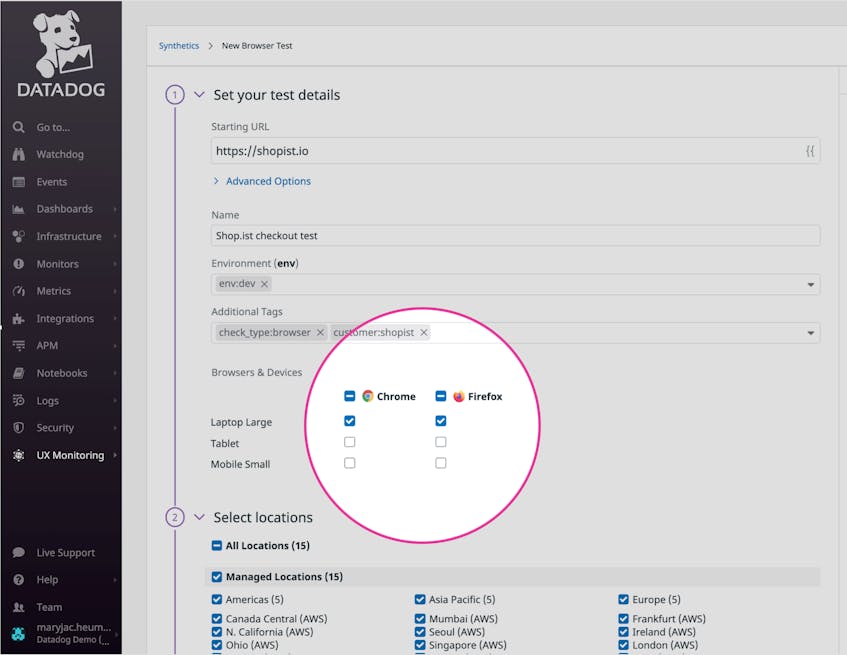Expand Advanced Options
The image size is (847, 655).
[263, 181]
